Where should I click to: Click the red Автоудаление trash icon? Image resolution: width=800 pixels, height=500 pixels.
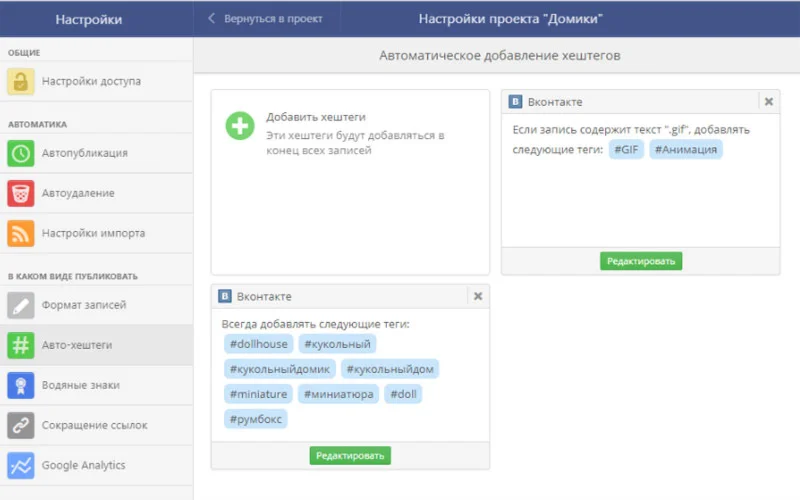coord(21,193)
